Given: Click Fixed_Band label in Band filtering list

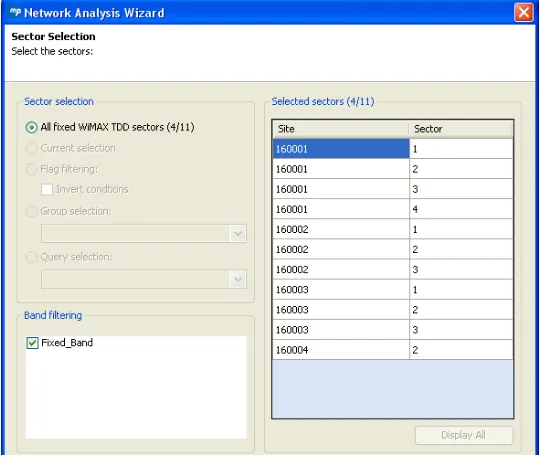Looking at the screenshot, I should [67, 343].
